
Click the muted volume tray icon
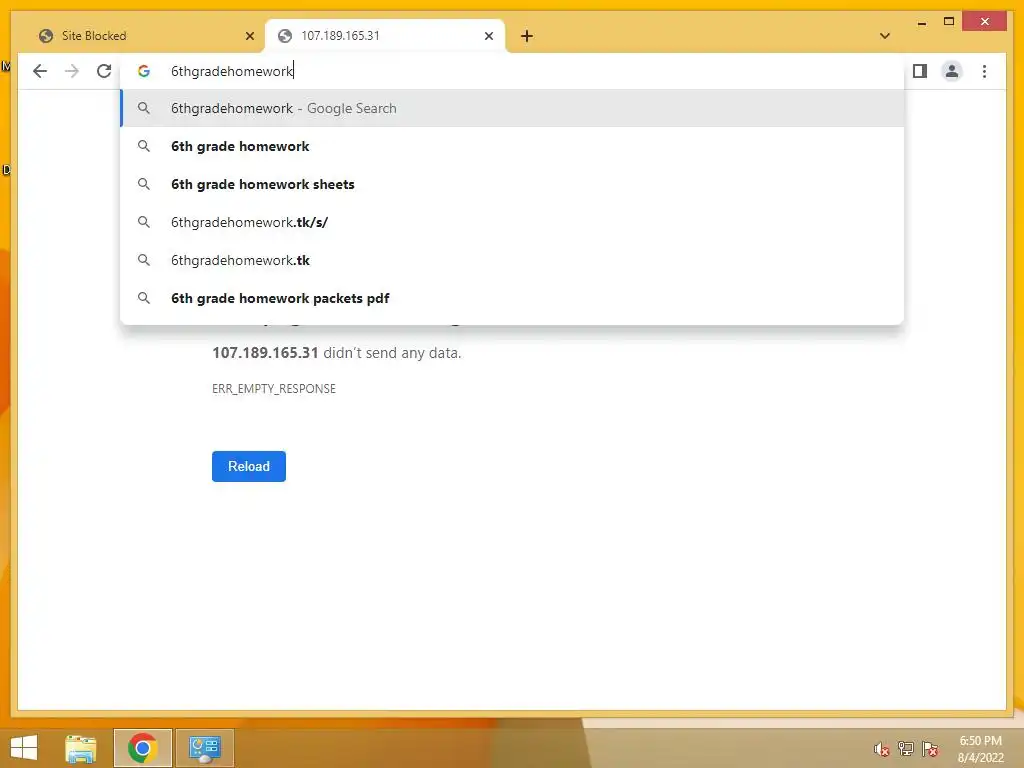tap(882, 748)
